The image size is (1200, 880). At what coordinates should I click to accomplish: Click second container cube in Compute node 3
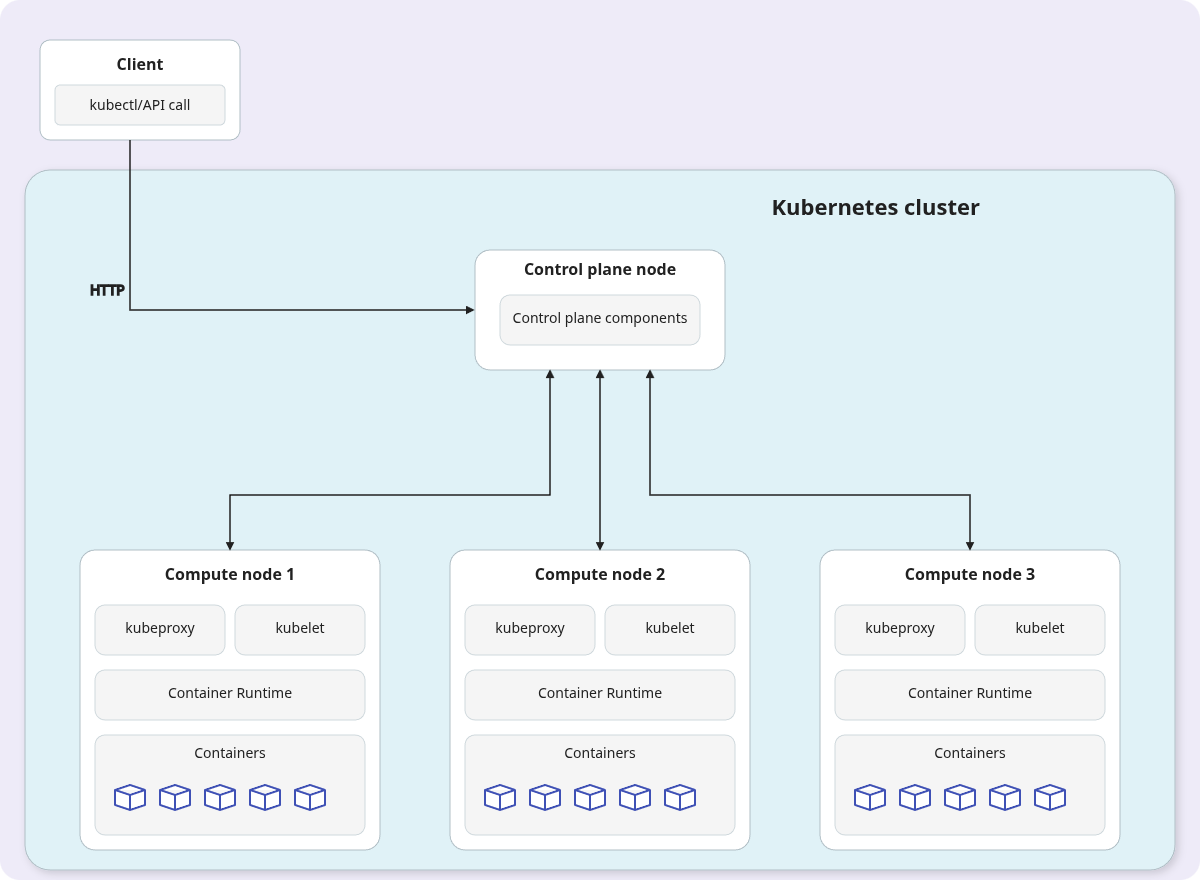(915, 797)
